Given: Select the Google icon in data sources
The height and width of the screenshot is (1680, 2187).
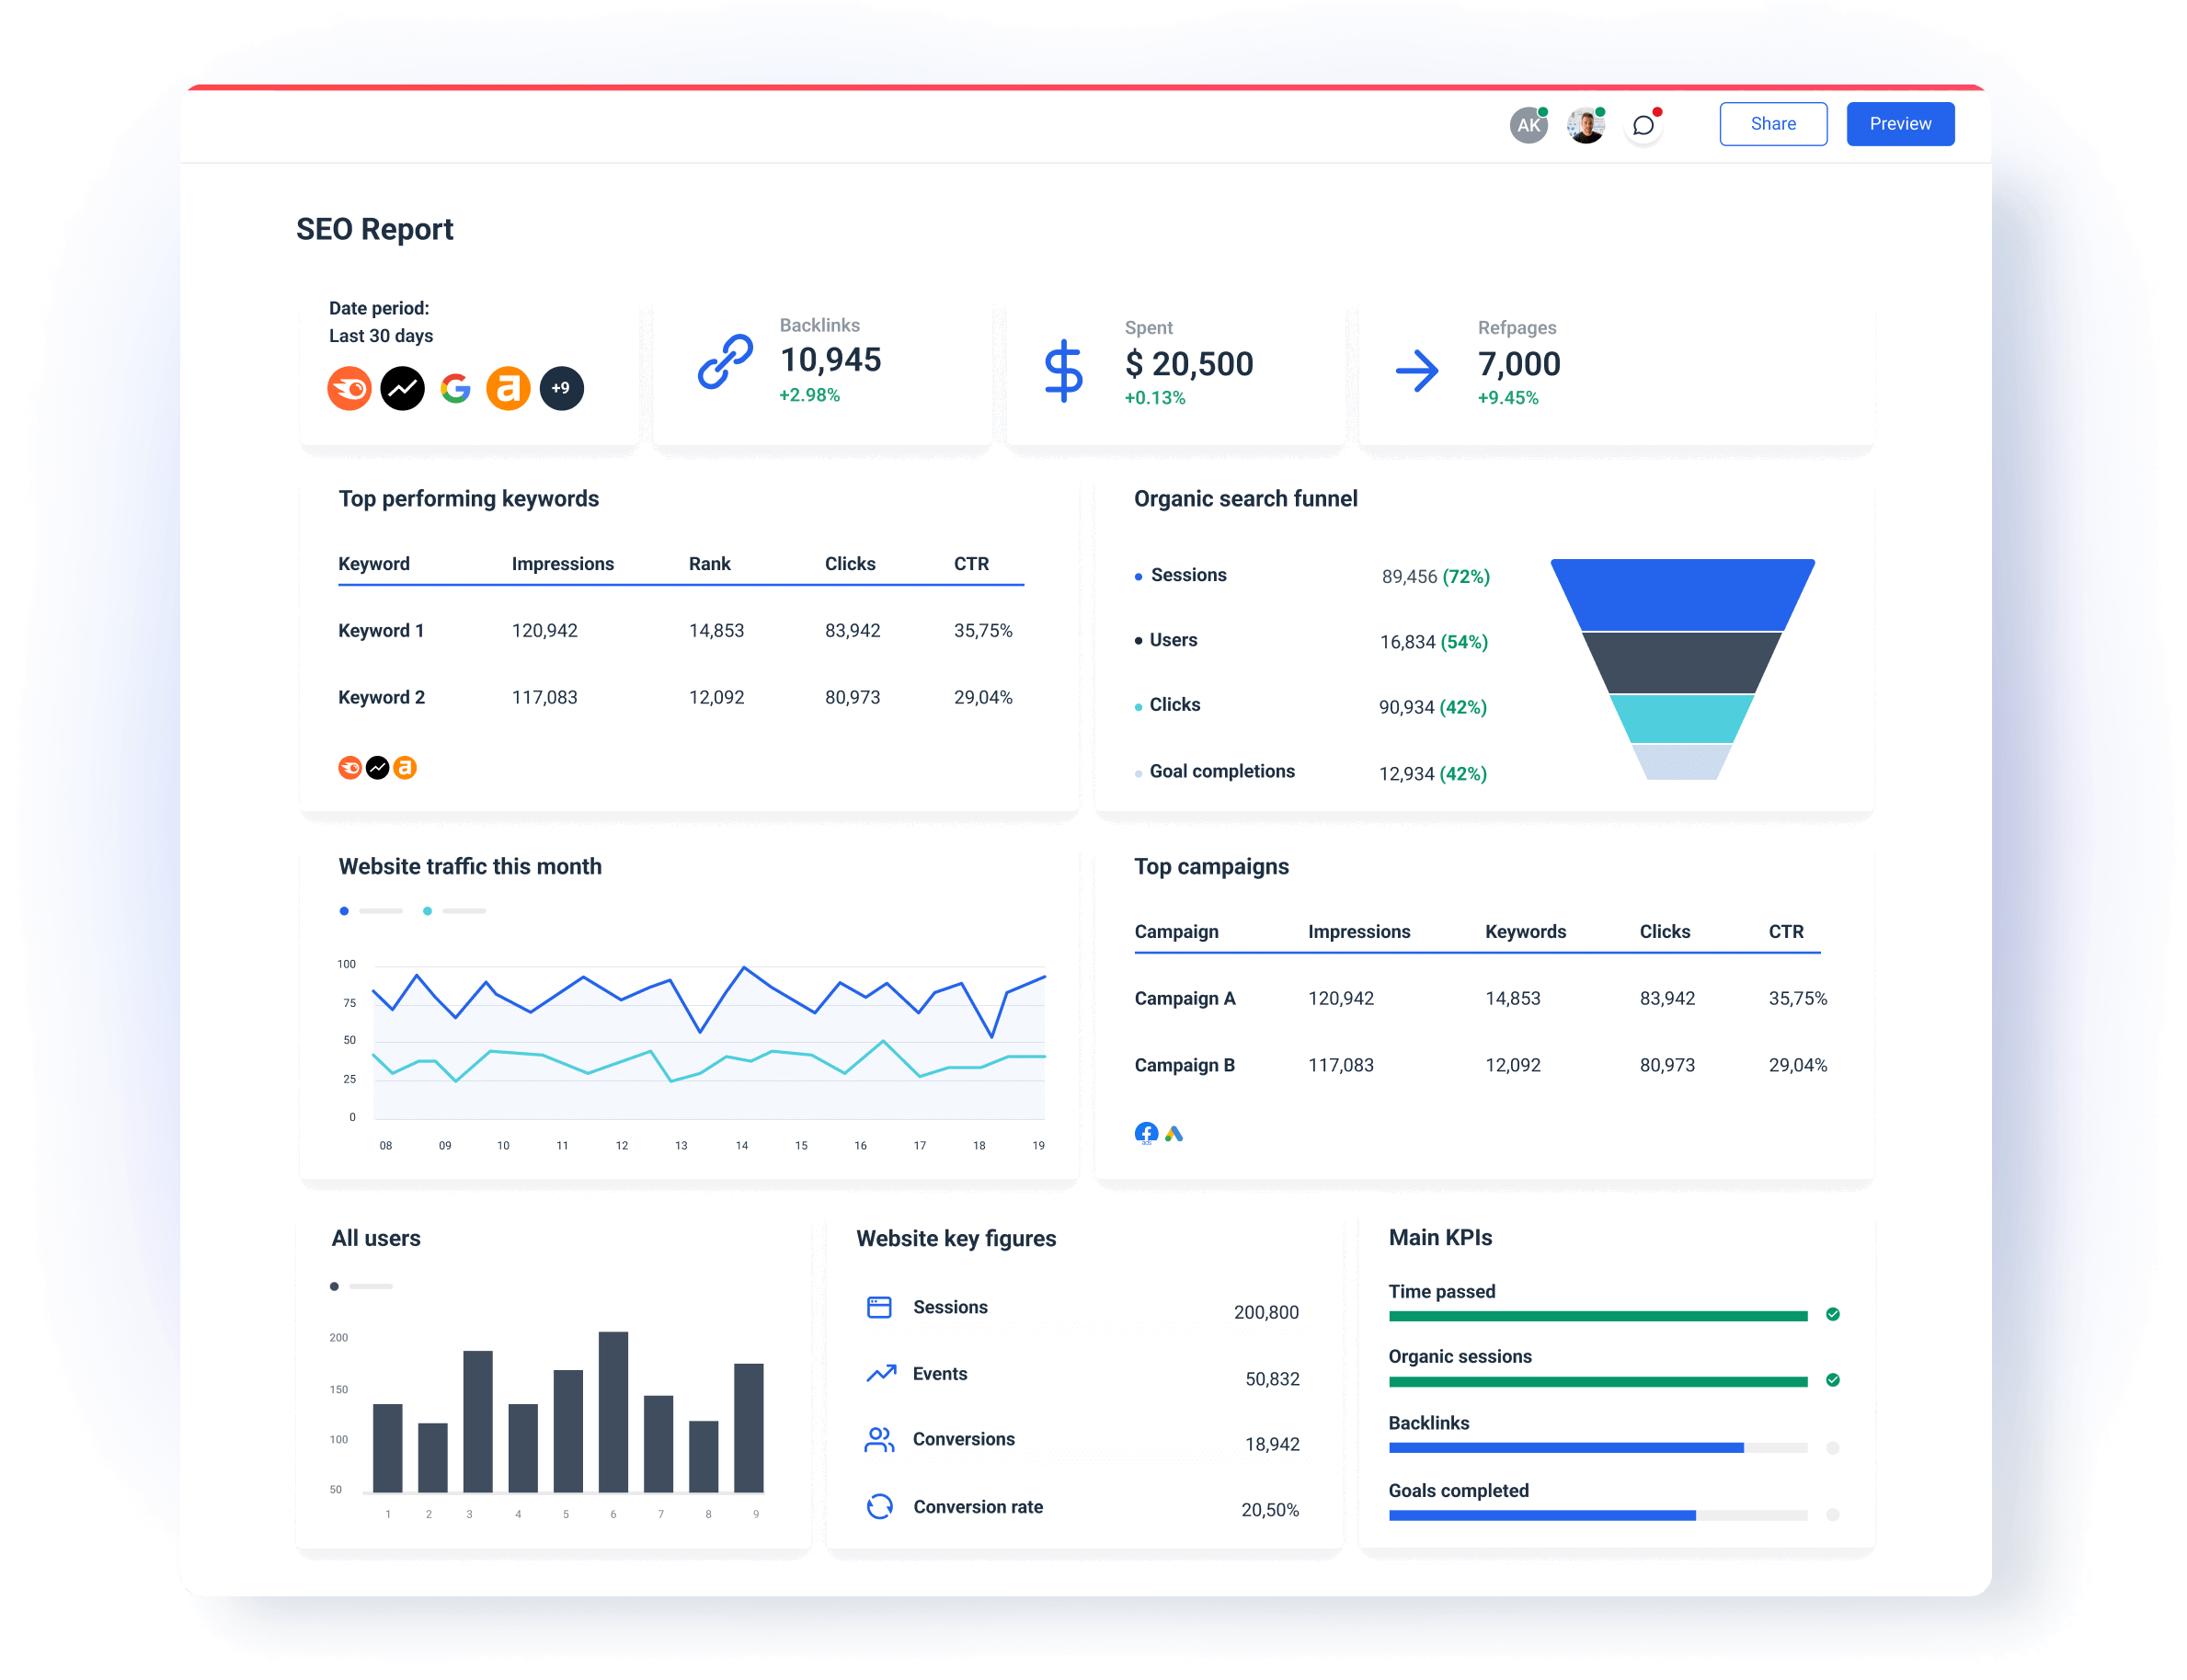Looking at the screenshot, I should coord(456,388).
